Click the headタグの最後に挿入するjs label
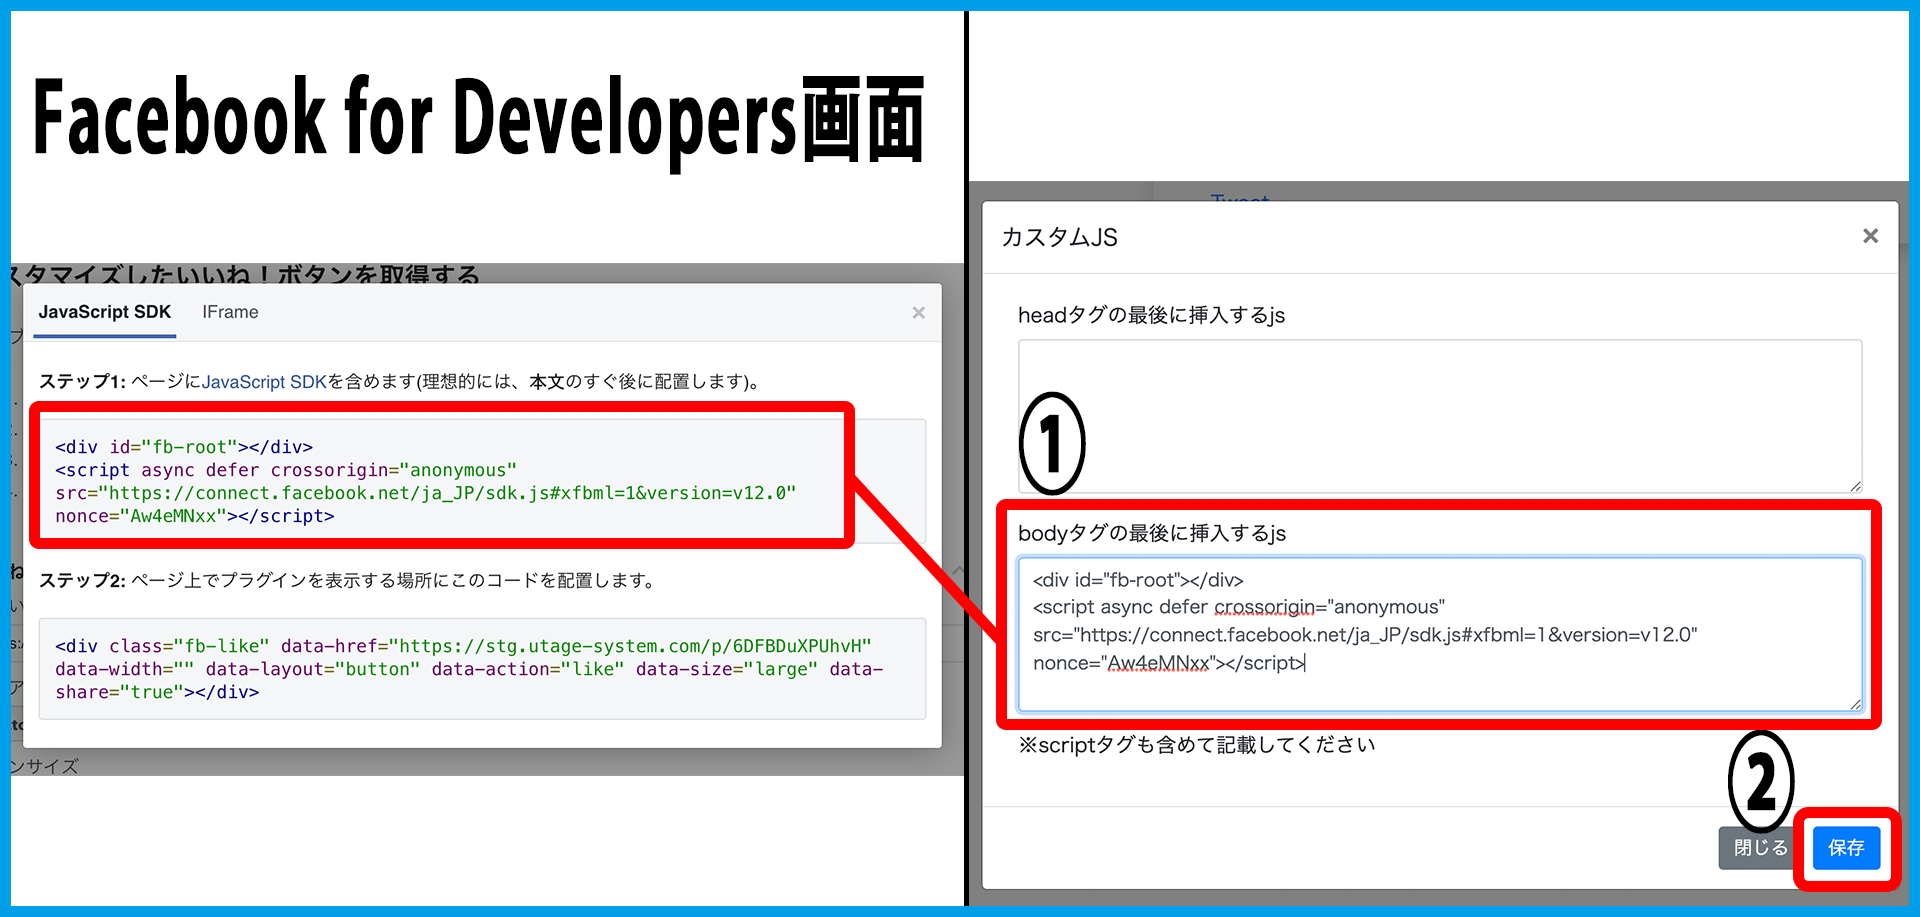 1151,315
